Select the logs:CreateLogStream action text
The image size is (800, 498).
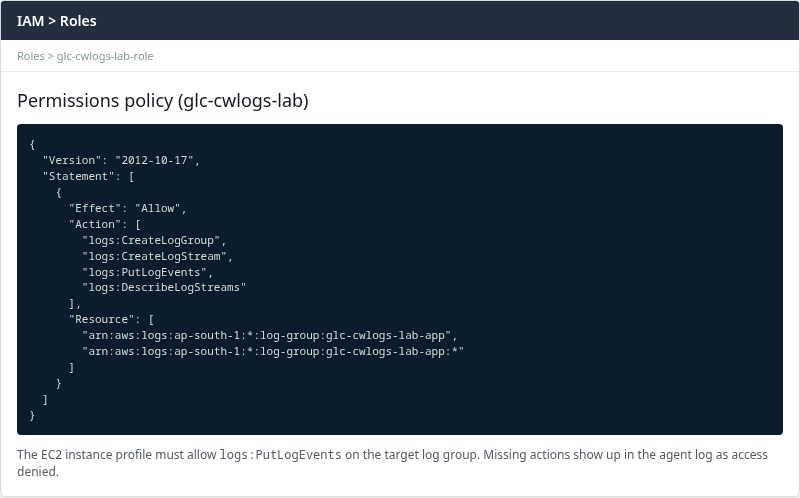pyautogui.click(x=157, y=256)
